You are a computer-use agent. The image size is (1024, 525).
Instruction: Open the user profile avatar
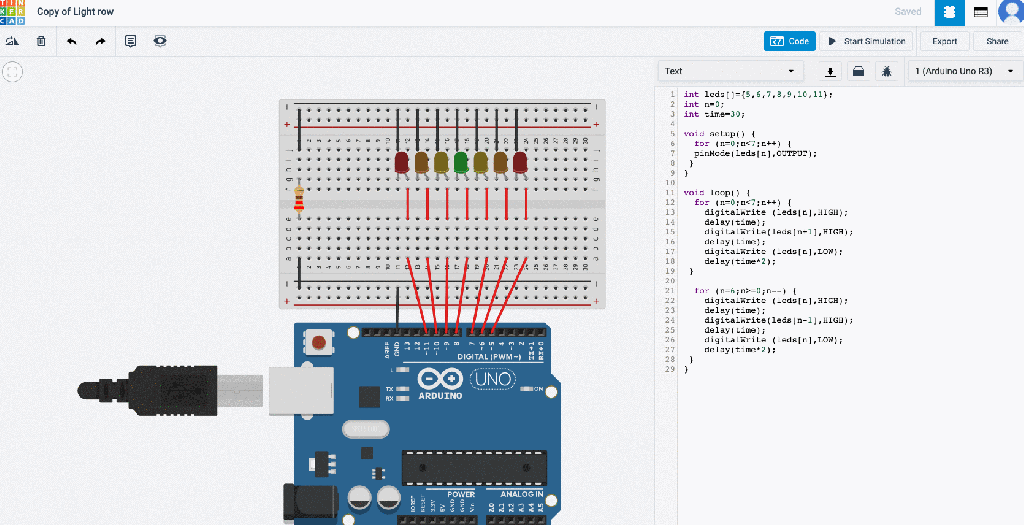click(1010, 12)
